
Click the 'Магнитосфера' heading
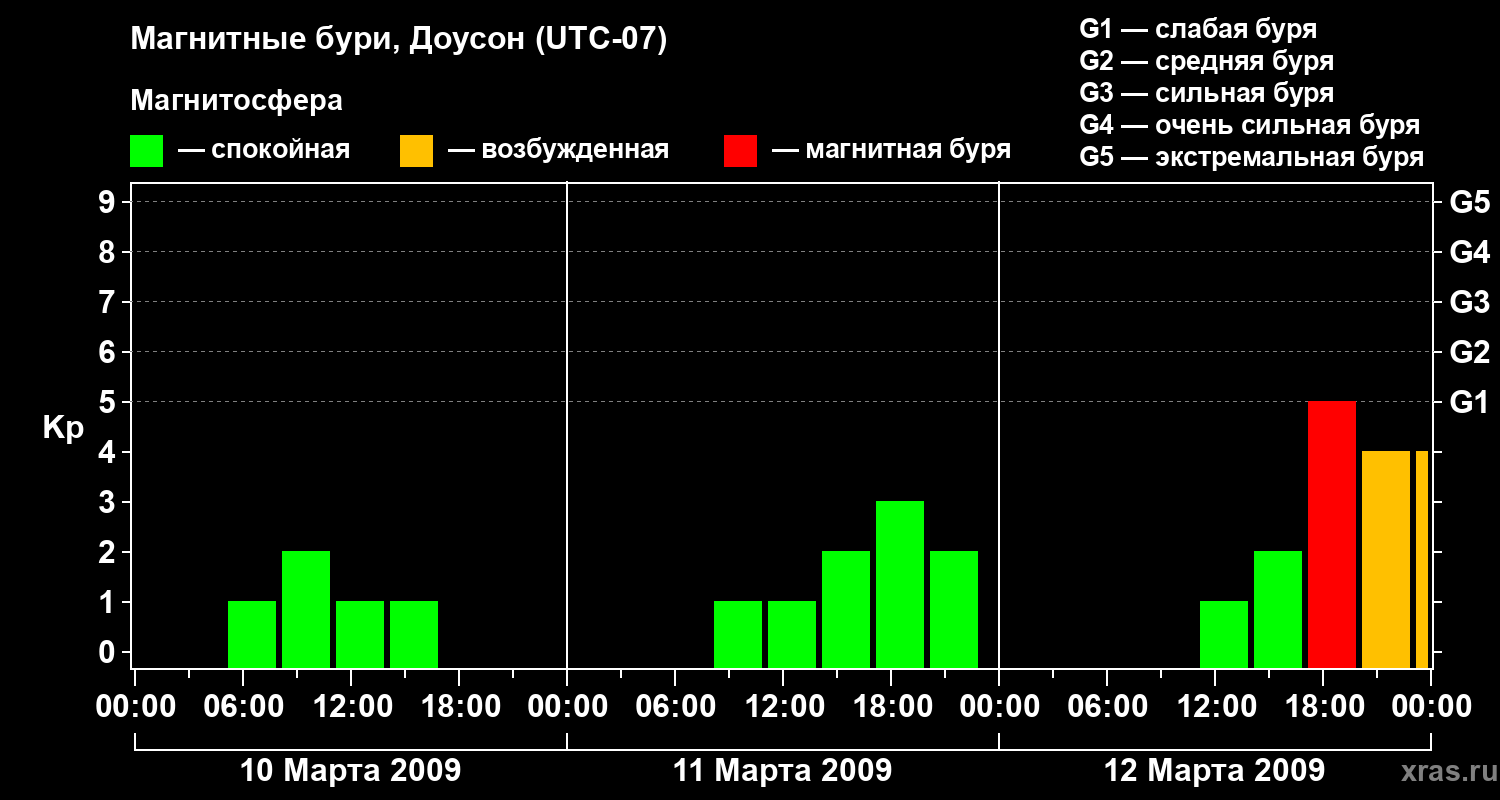(x=236, y=101)
